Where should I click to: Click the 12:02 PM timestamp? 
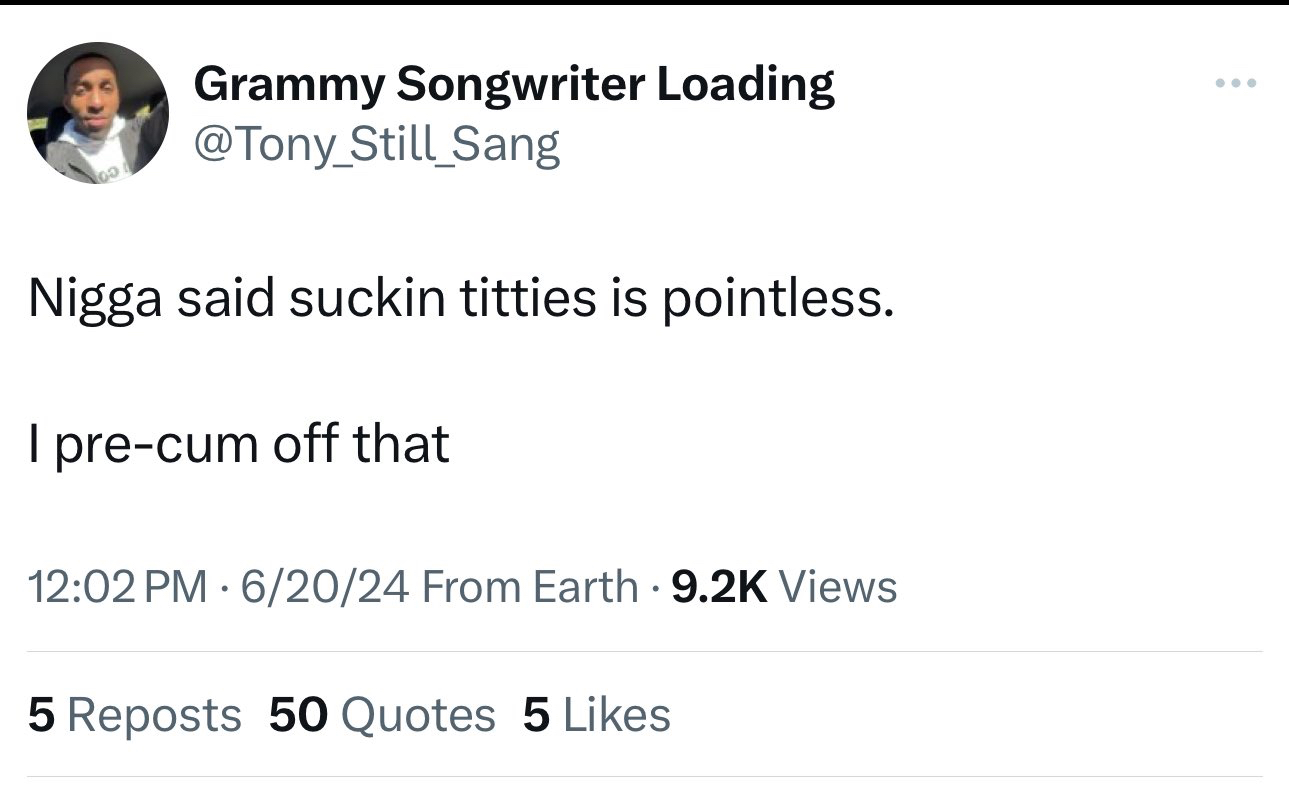tap(118, 586)
